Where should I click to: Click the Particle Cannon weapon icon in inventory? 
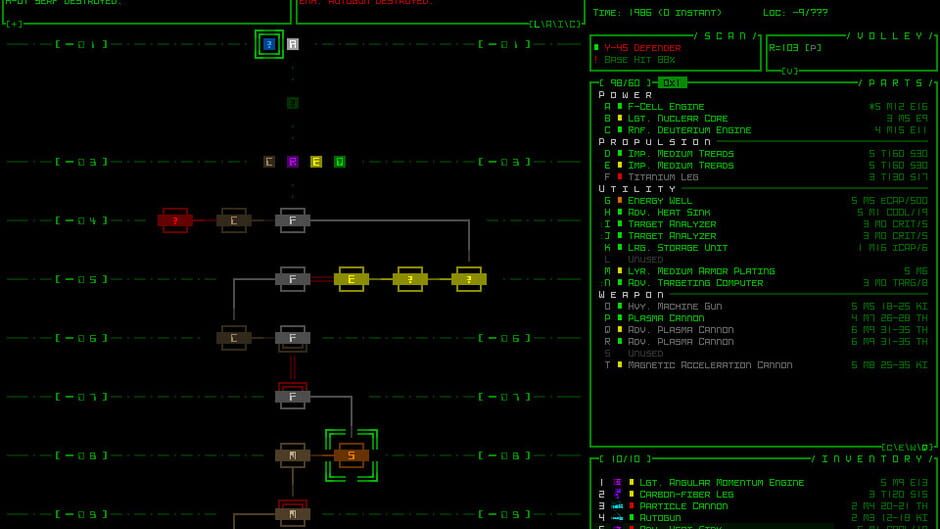click(617, 506)
